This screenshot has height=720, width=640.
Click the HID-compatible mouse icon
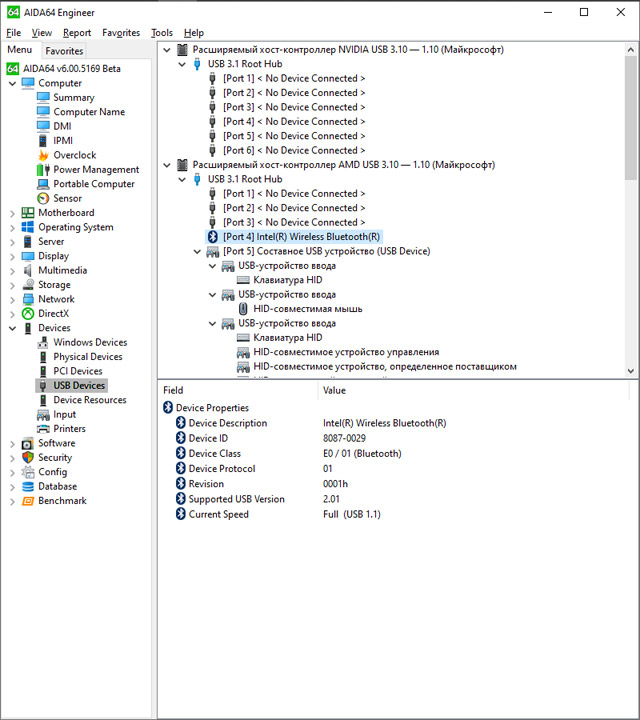pos(243,309)
